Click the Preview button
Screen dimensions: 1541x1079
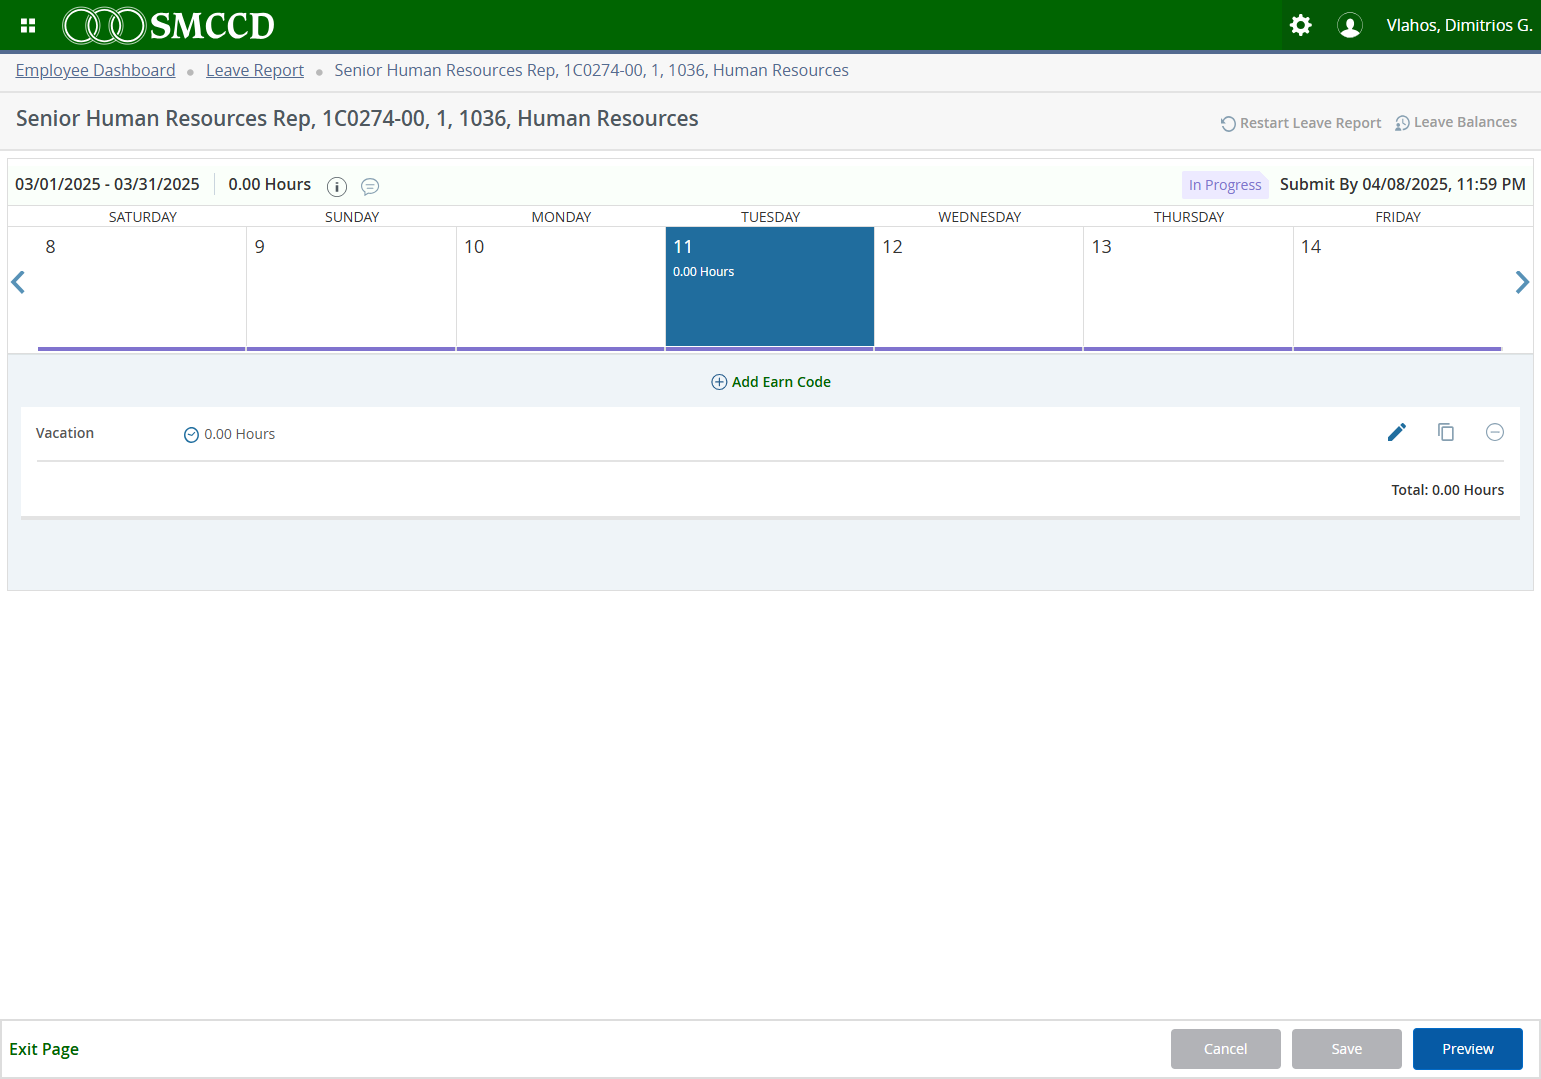click(x=1467, y=1049)
